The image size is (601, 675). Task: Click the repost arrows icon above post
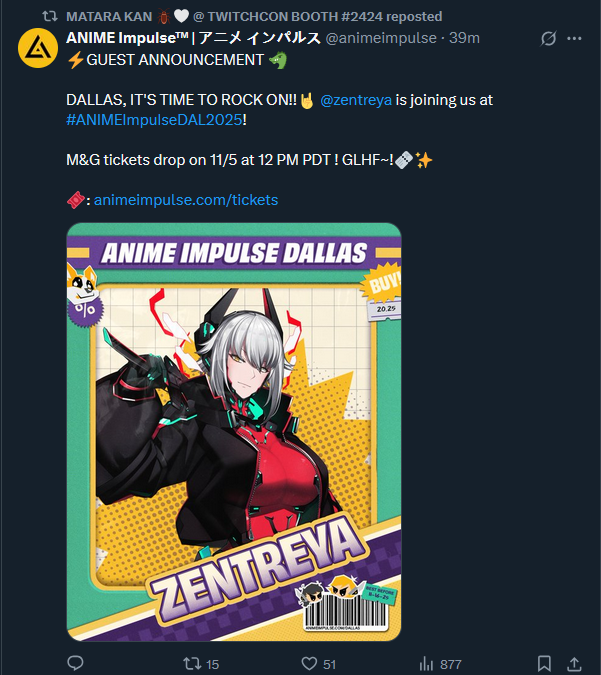click(x=50, y=16)
